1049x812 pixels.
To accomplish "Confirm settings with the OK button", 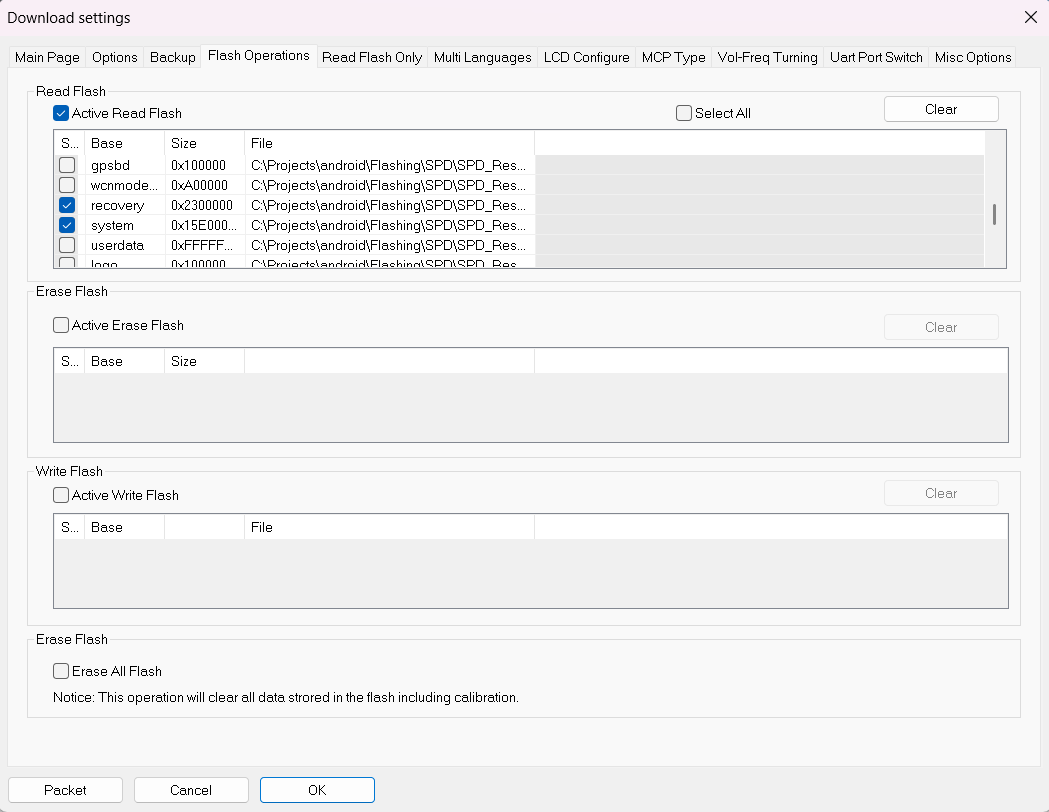I will (317, 790).
